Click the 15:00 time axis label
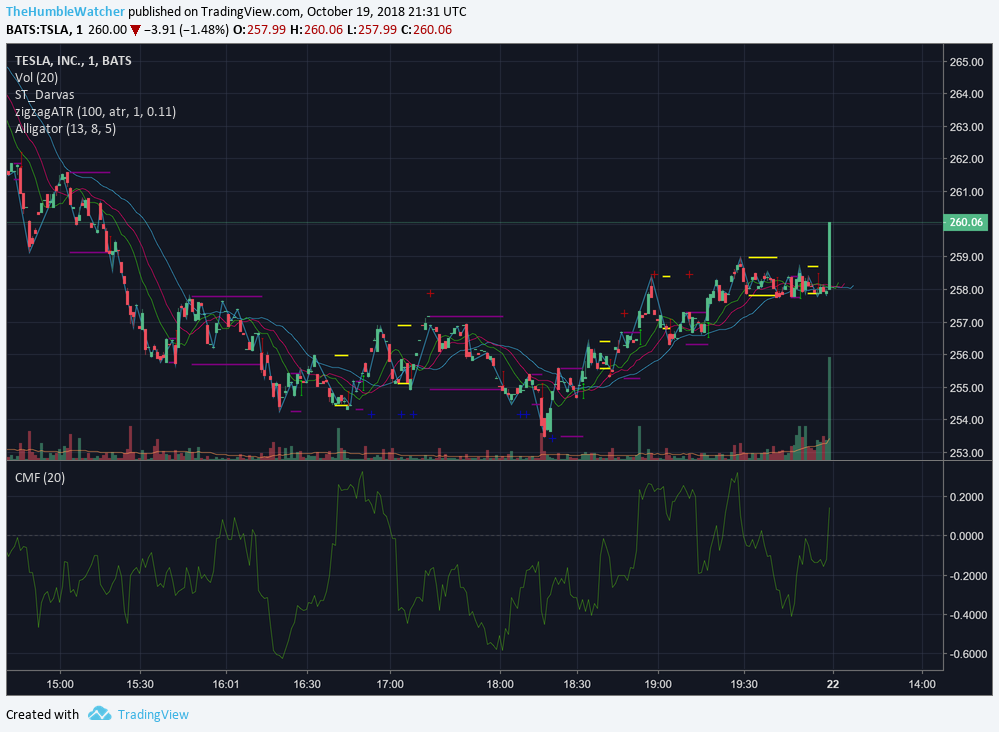 pyautogui.click(x=60, y=684)
